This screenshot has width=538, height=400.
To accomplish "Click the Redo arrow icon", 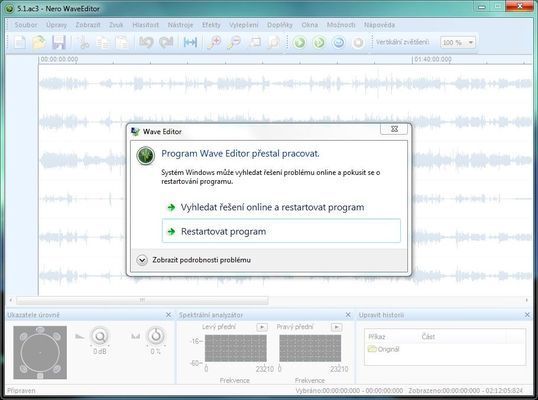I will (166, 43).
